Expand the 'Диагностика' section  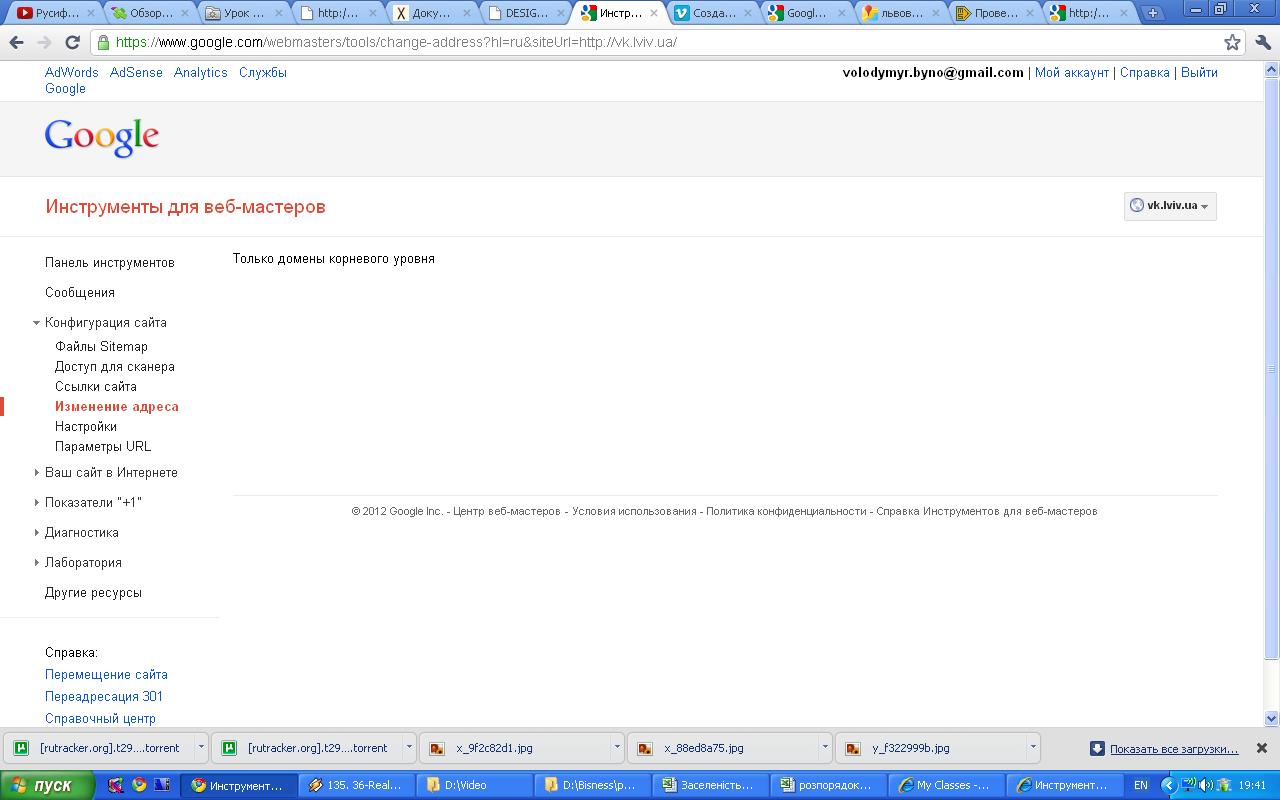click(36, 533)
